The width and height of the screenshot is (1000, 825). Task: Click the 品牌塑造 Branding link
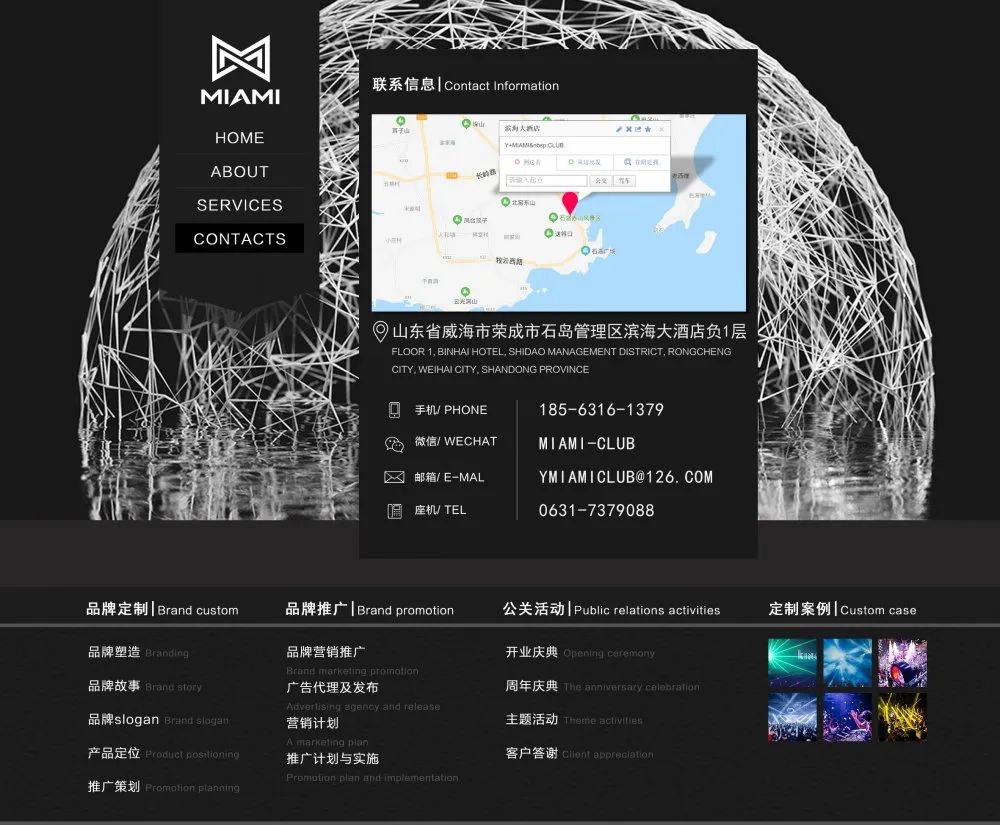138,652
